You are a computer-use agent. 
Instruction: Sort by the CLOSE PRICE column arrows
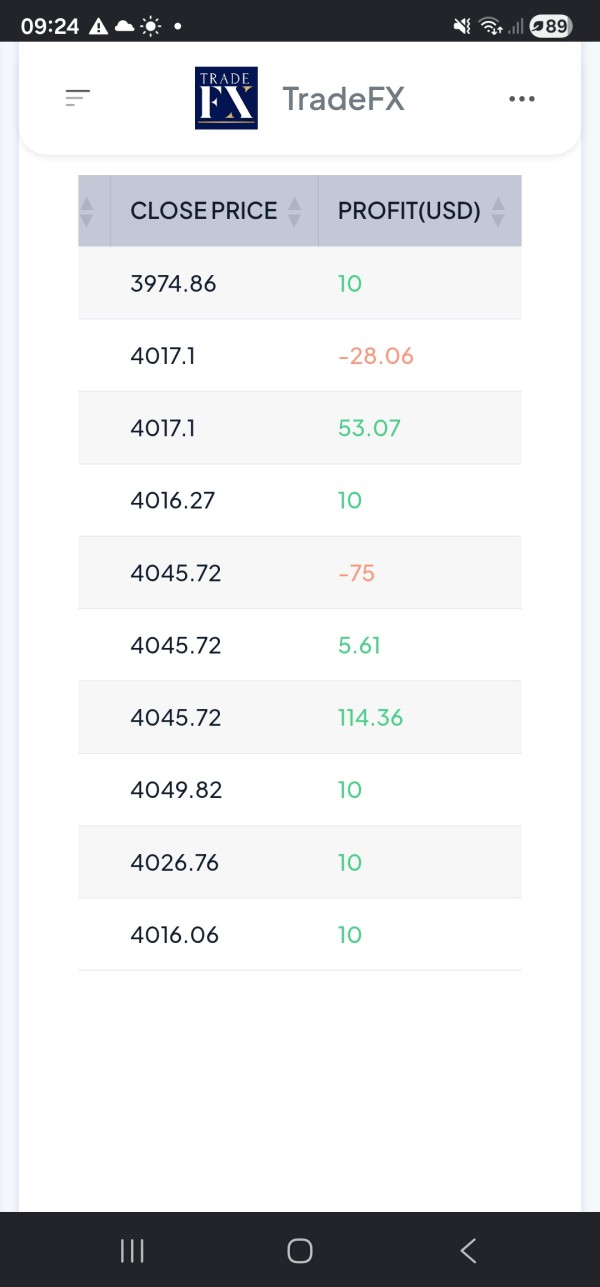click(294, 211)
